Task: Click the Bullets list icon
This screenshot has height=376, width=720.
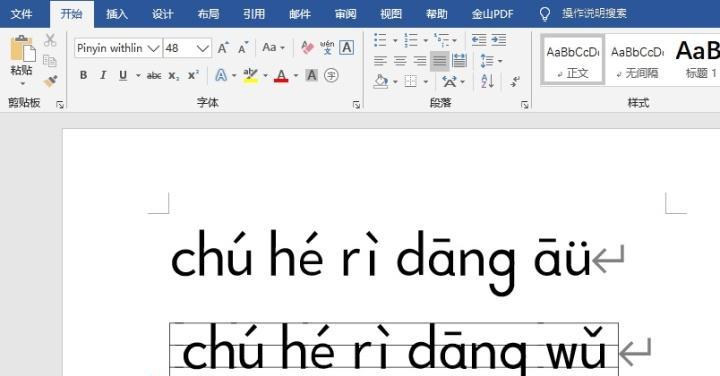Action: pos(380,40)
